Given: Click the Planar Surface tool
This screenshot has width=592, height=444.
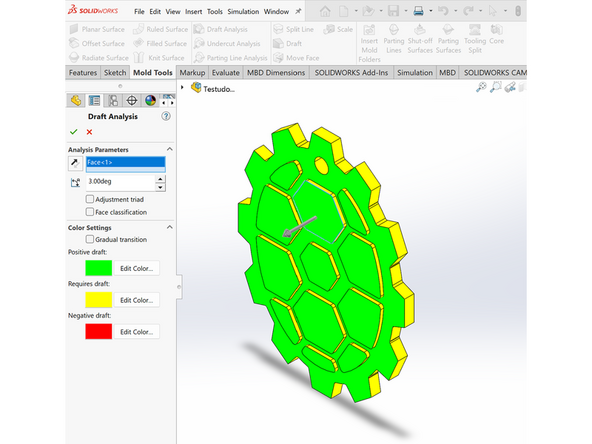Looking at the screenshot, I should click(97, 29).
